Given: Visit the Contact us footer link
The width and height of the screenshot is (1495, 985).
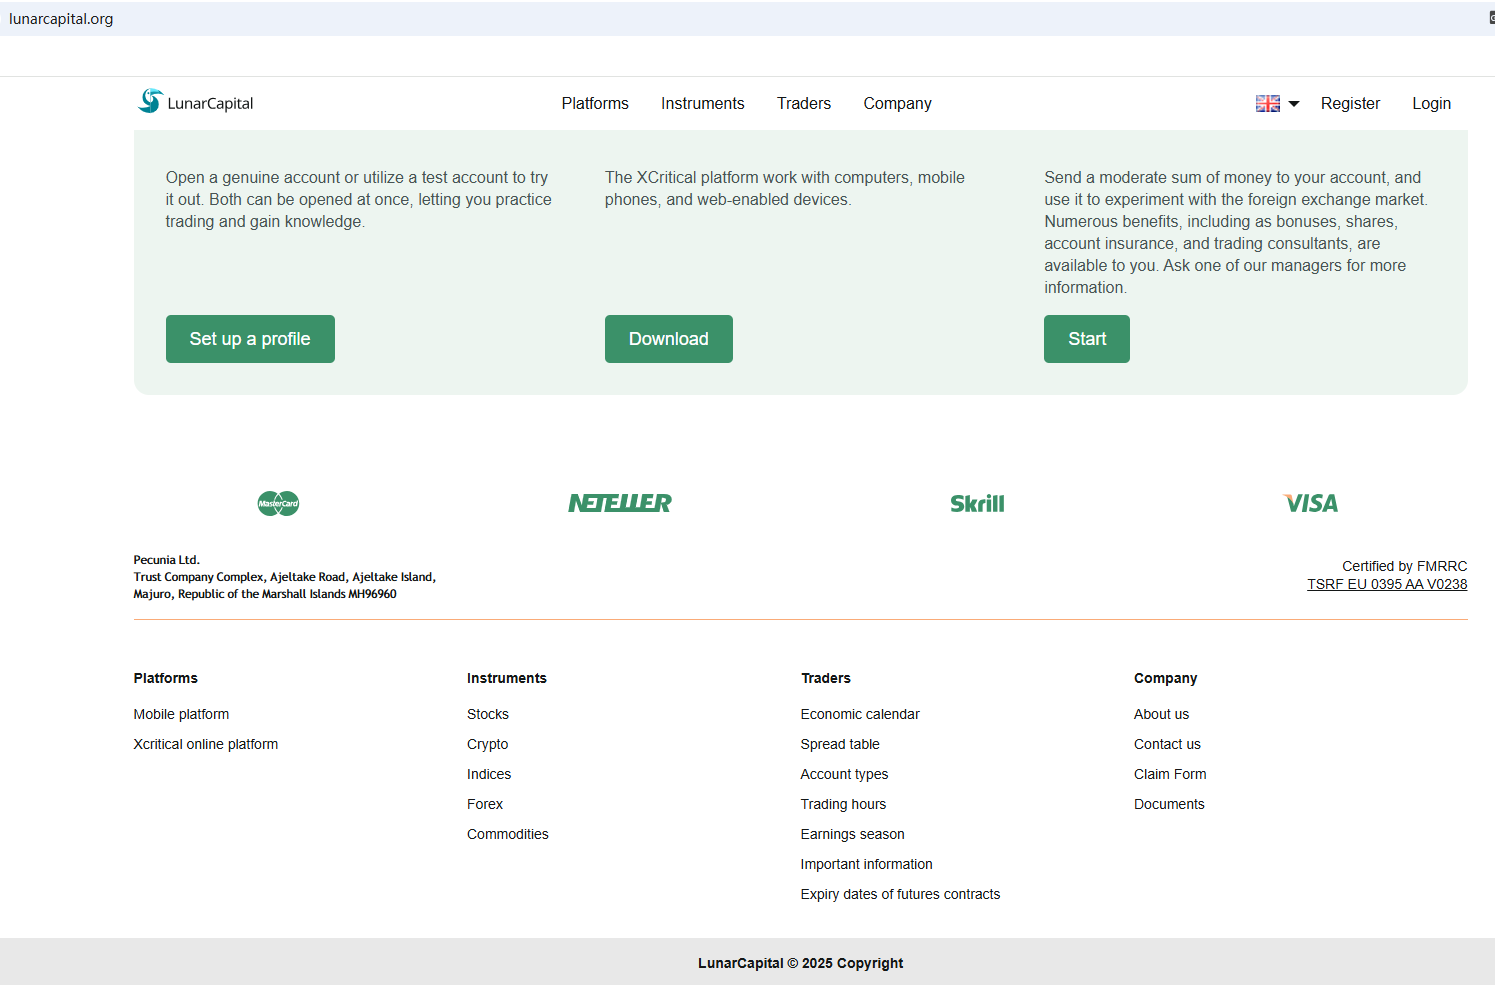Looking at the screenshot, I should (1167, 744).
